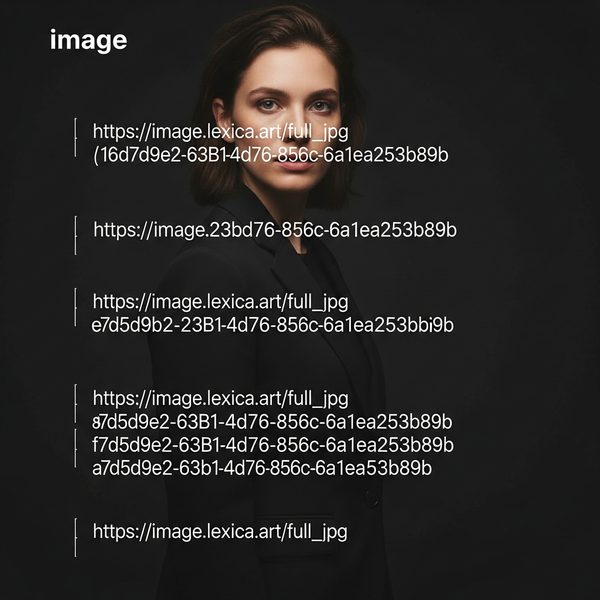Open the https://image.23bd76-856c link
The height and width of the screenshot is (600, 600).
(x=275, y=230)
